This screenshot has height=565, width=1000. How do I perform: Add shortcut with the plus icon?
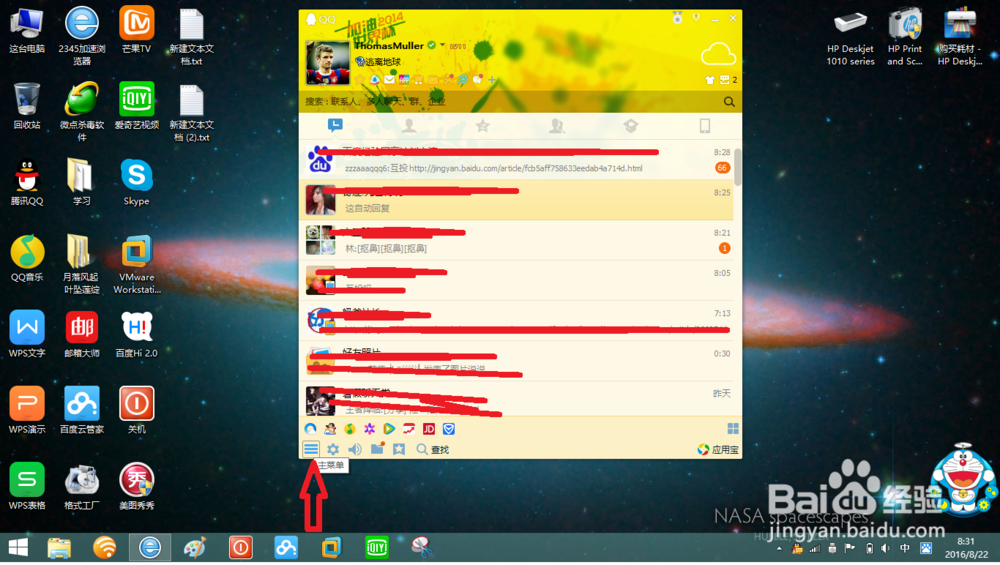(x=492, y=80)
